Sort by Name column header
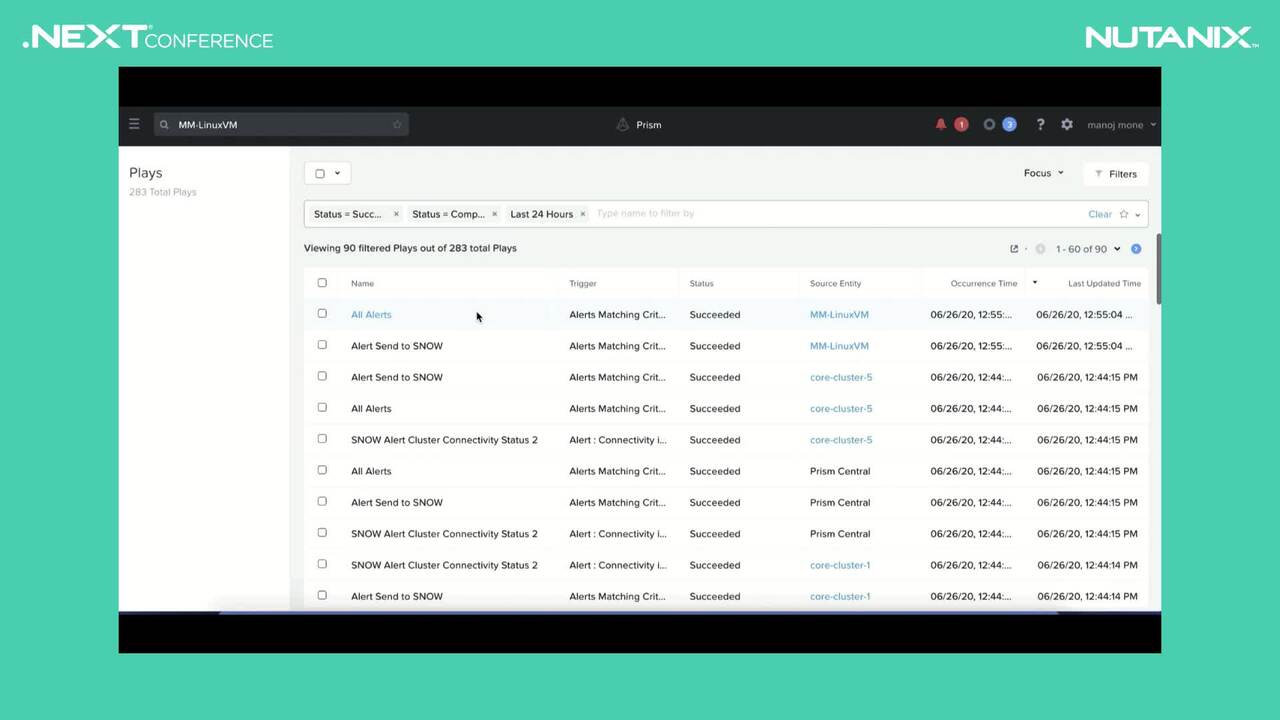This screenshot has width=1280, height=720. point(362,284)
